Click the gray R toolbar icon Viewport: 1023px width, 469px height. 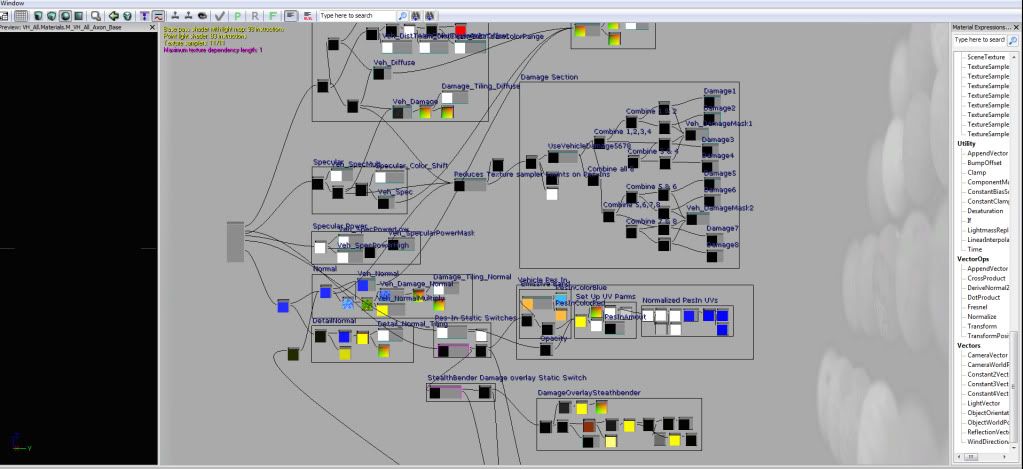point(255,16)
